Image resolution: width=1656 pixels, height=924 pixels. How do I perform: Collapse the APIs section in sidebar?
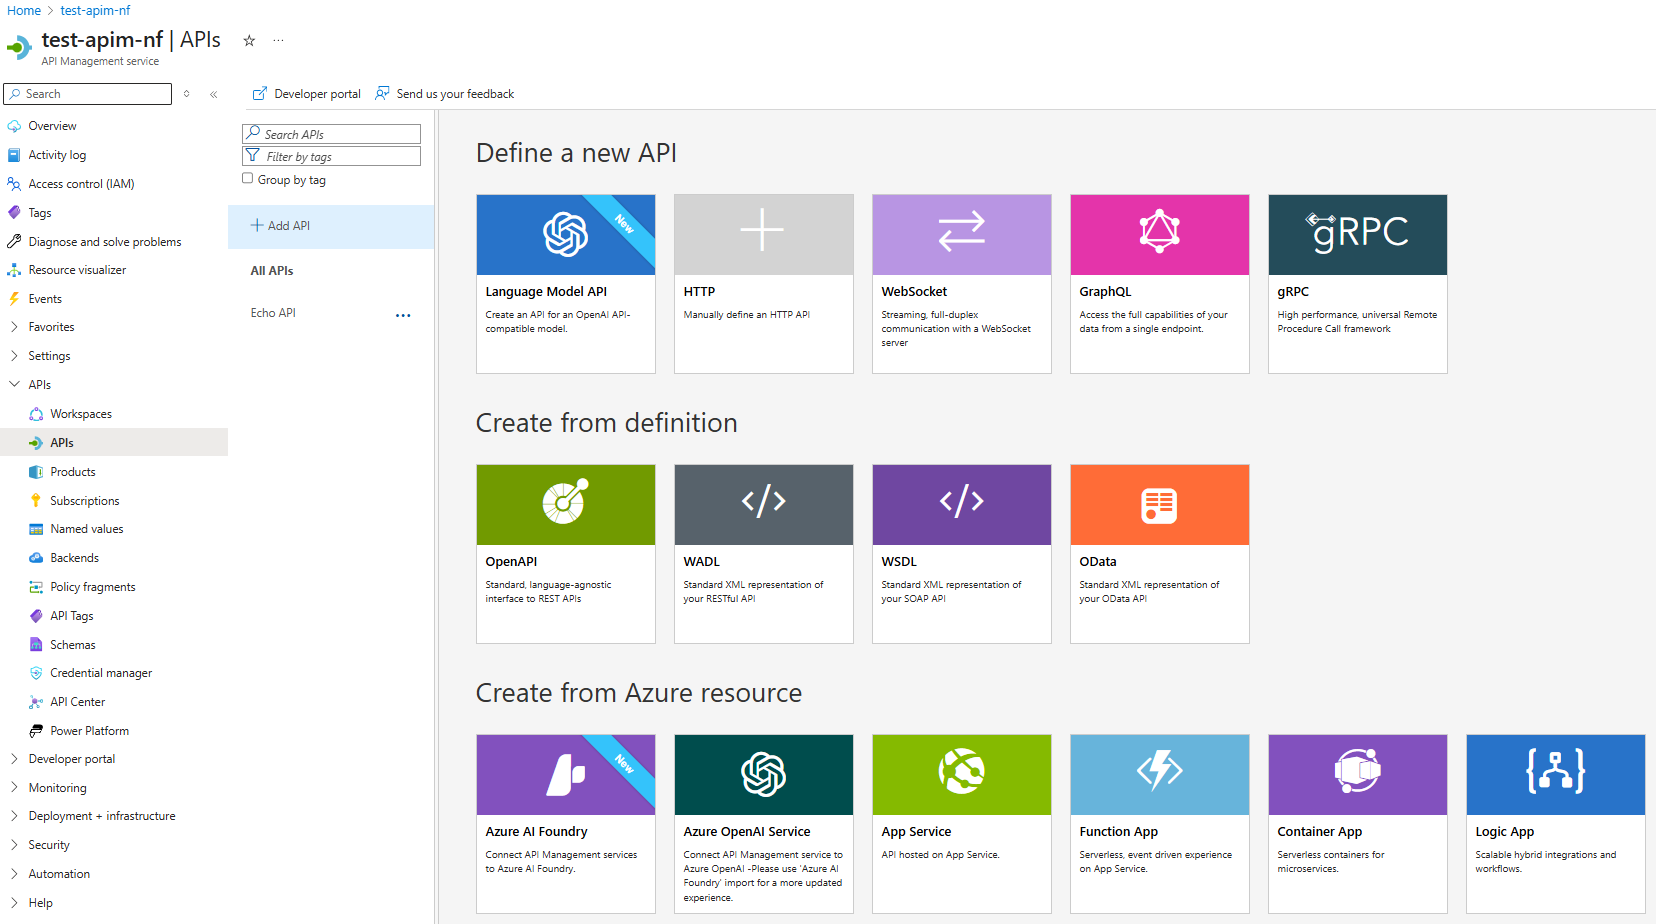(x=14, y=385)
